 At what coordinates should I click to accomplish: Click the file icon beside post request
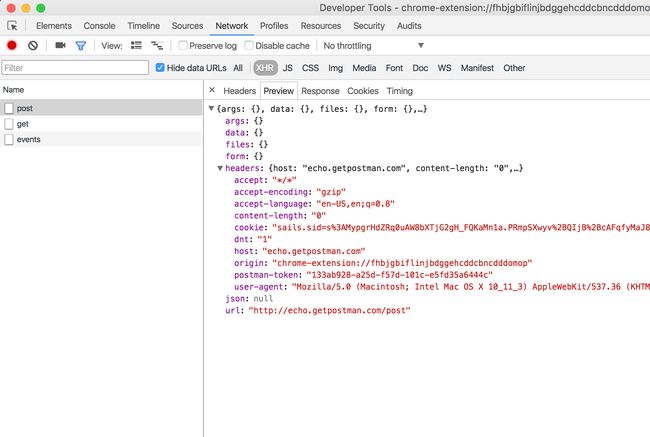click(x=9, y=108)
